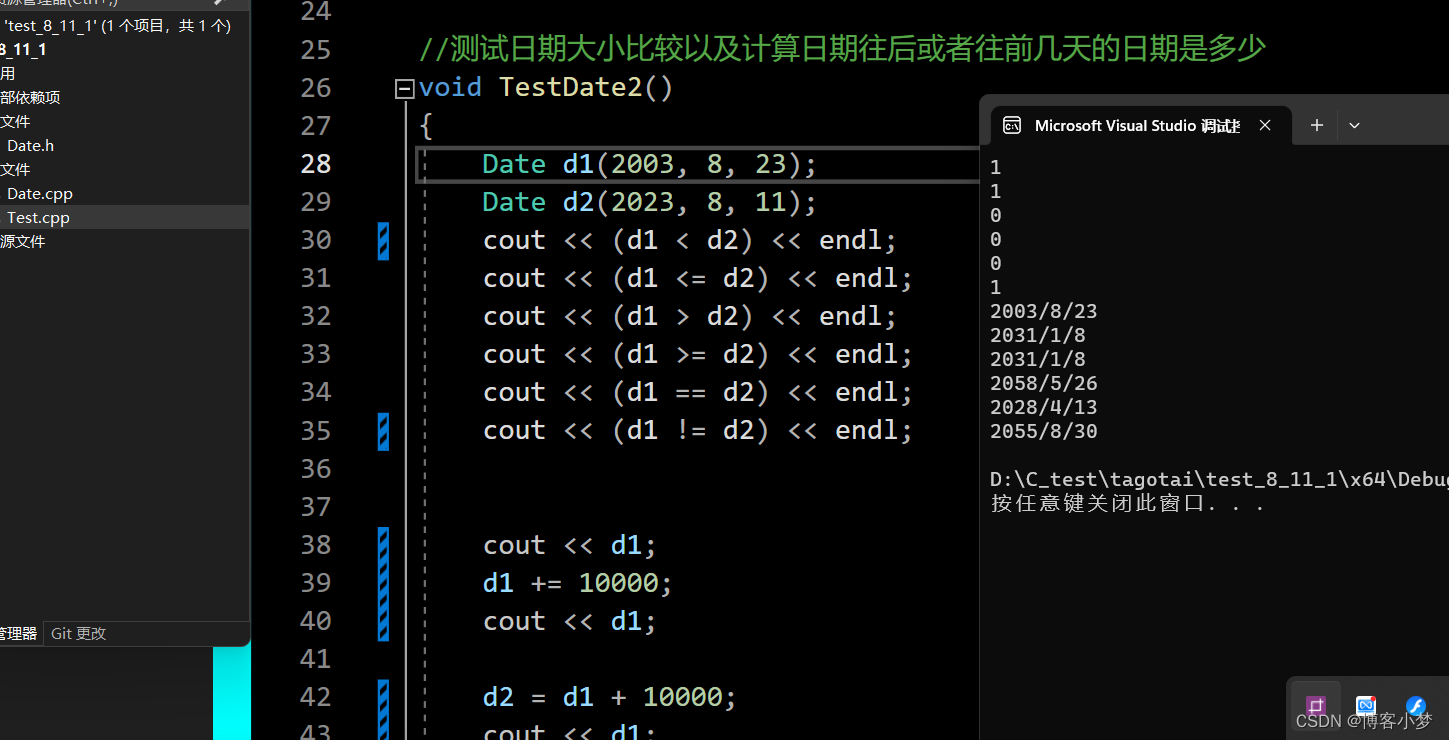Screen dimensions: 1449x740
Task: Click the purple screenshot tool tray icon
Action: 1316,706
